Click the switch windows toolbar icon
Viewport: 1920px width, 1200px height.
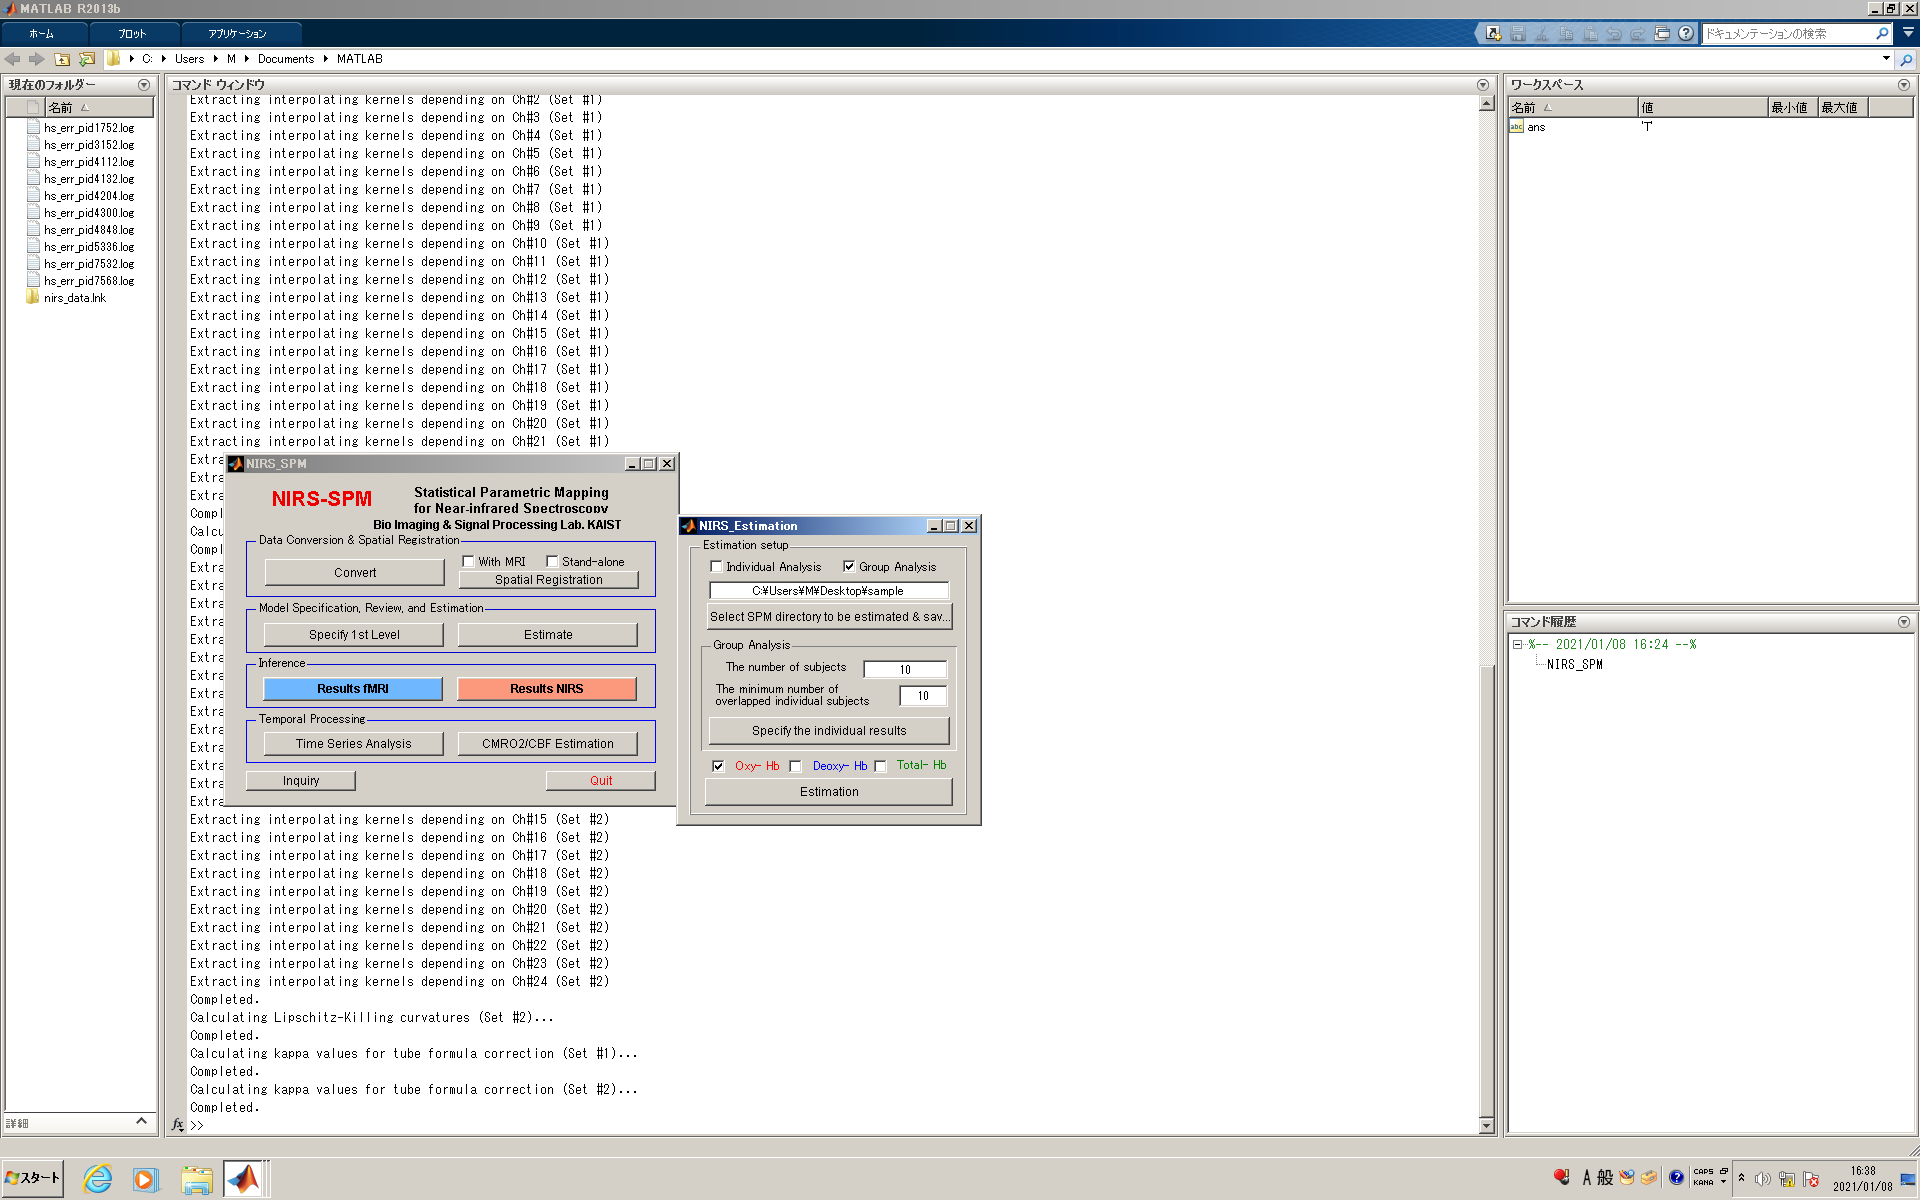[1661, 33]
